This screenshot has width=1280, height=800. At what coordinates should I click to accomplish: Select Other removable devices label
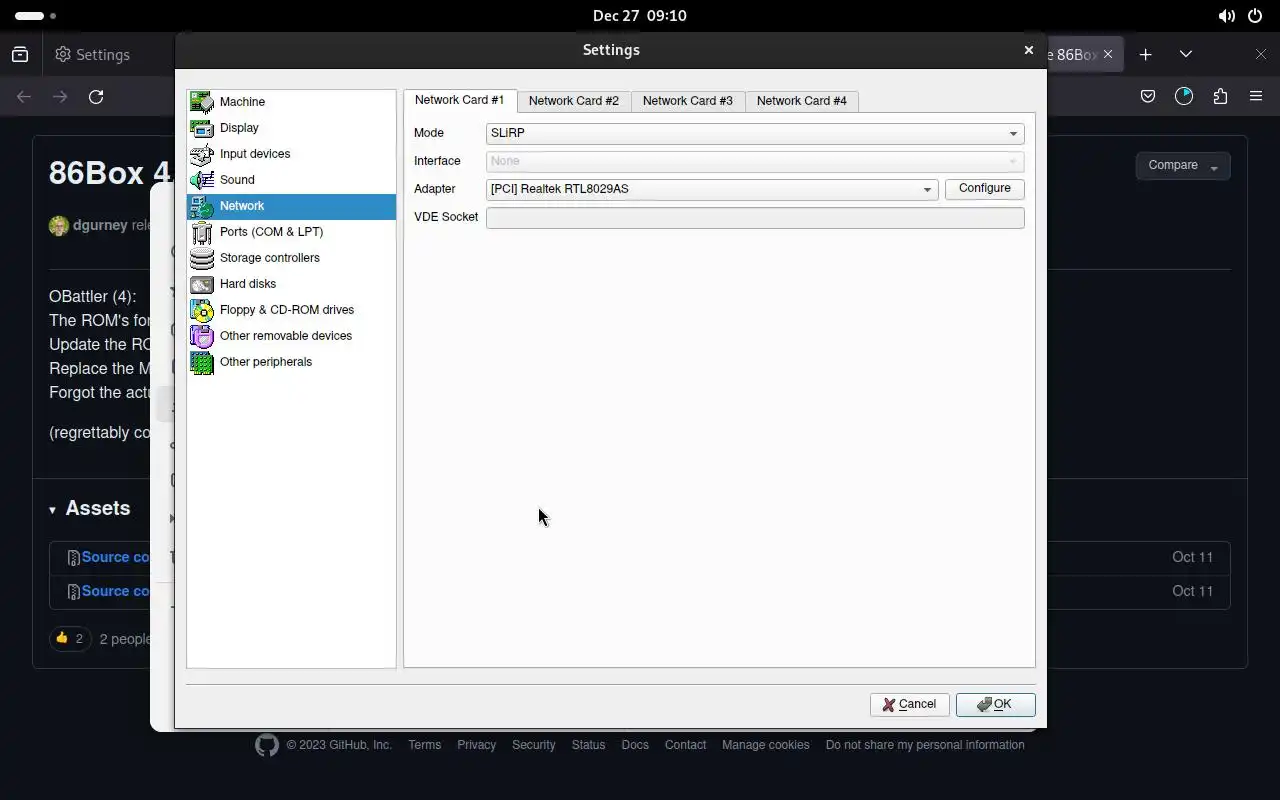286,336
